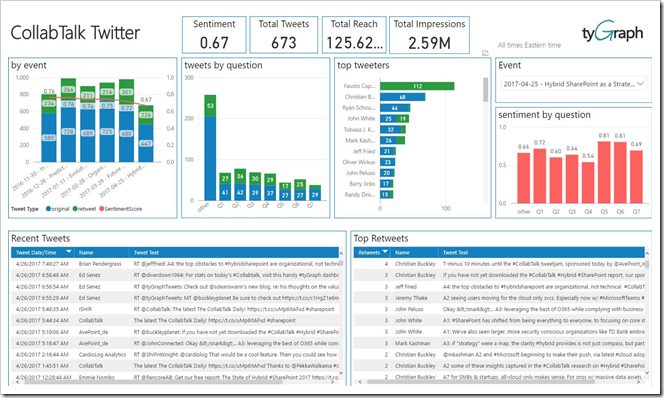This screenshot has height=398, width=664.
Task: Click 'Mark Kashman' in Top Retweets
Action: pos(412,343)
